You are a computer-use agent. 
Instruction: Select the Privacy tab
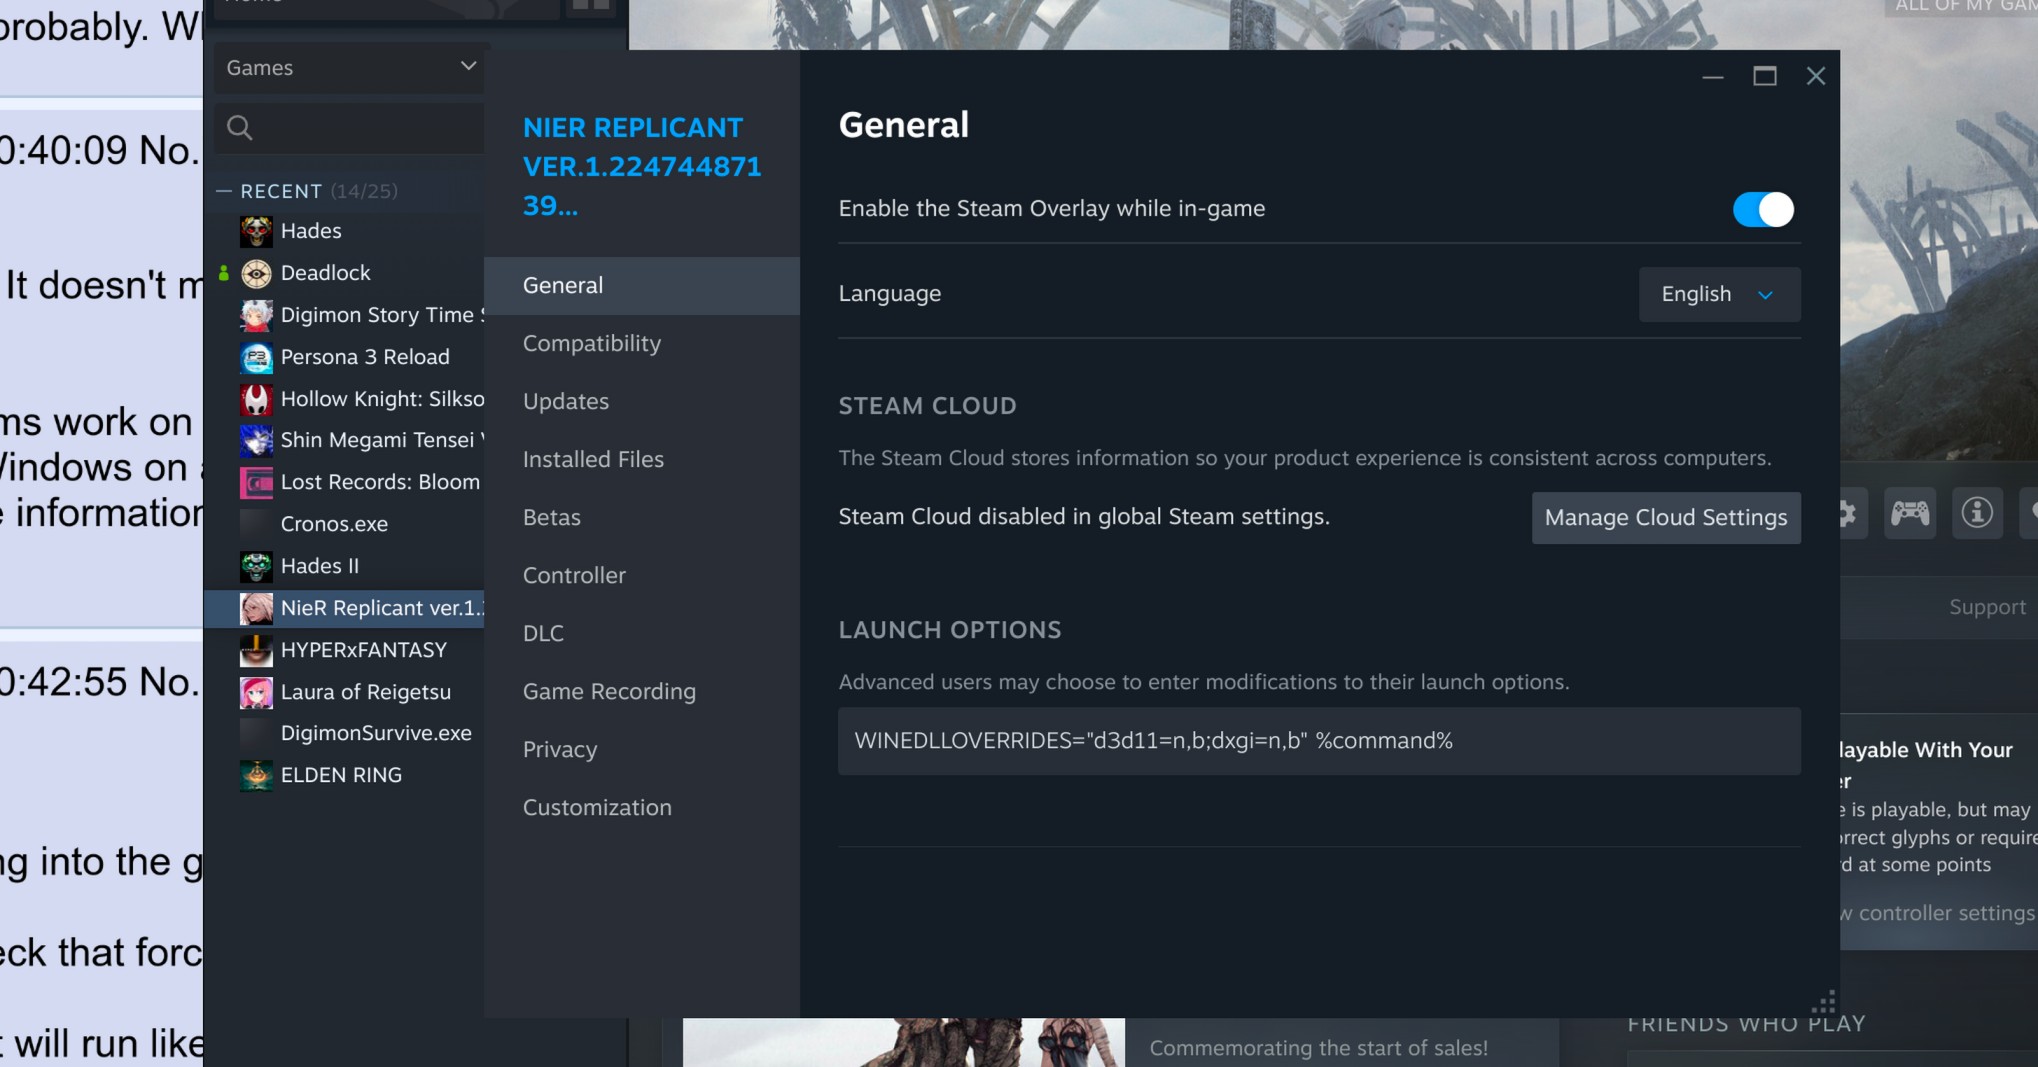642,750
